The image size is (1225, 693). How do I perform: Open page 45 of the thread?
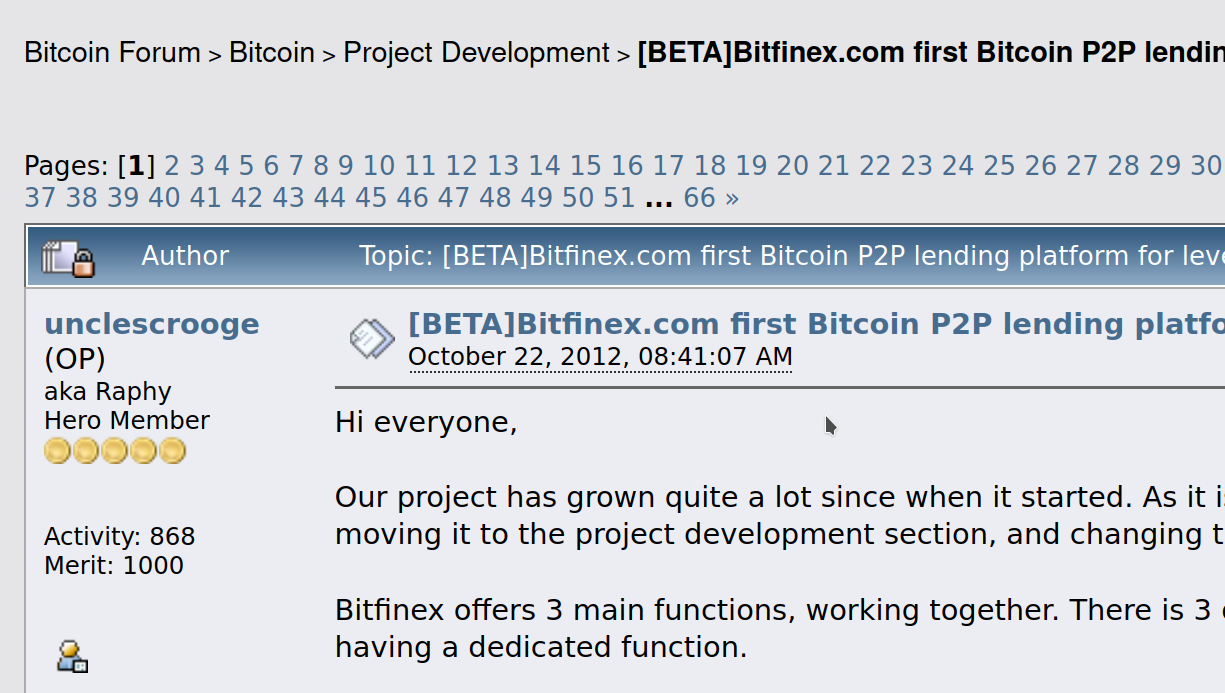tap(371, 198)
